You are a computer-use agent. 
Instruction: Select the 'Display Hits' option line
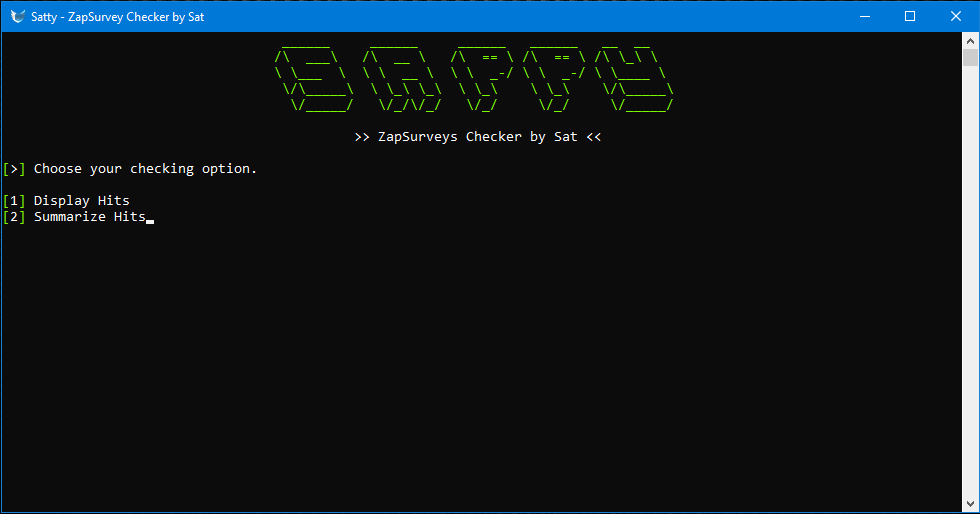[x=66, y=201]
